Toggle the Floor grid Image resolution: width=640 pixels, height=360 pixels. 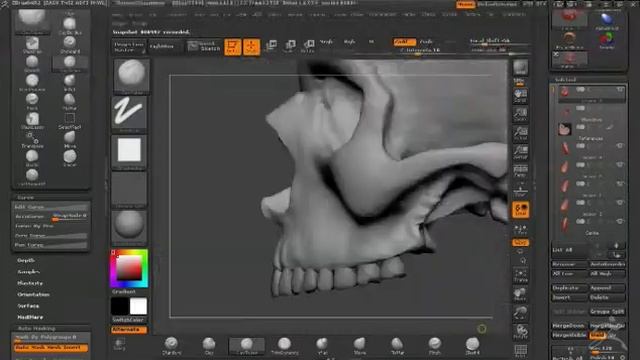(520, 190)
